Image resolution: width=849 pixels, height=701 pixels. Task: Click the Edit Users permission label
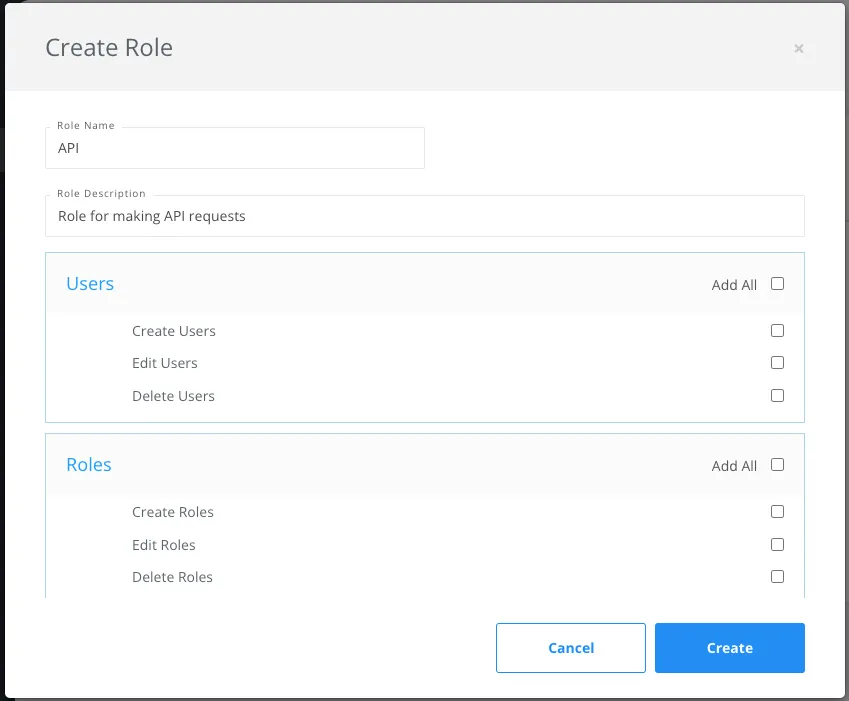[x=164, y=362]
